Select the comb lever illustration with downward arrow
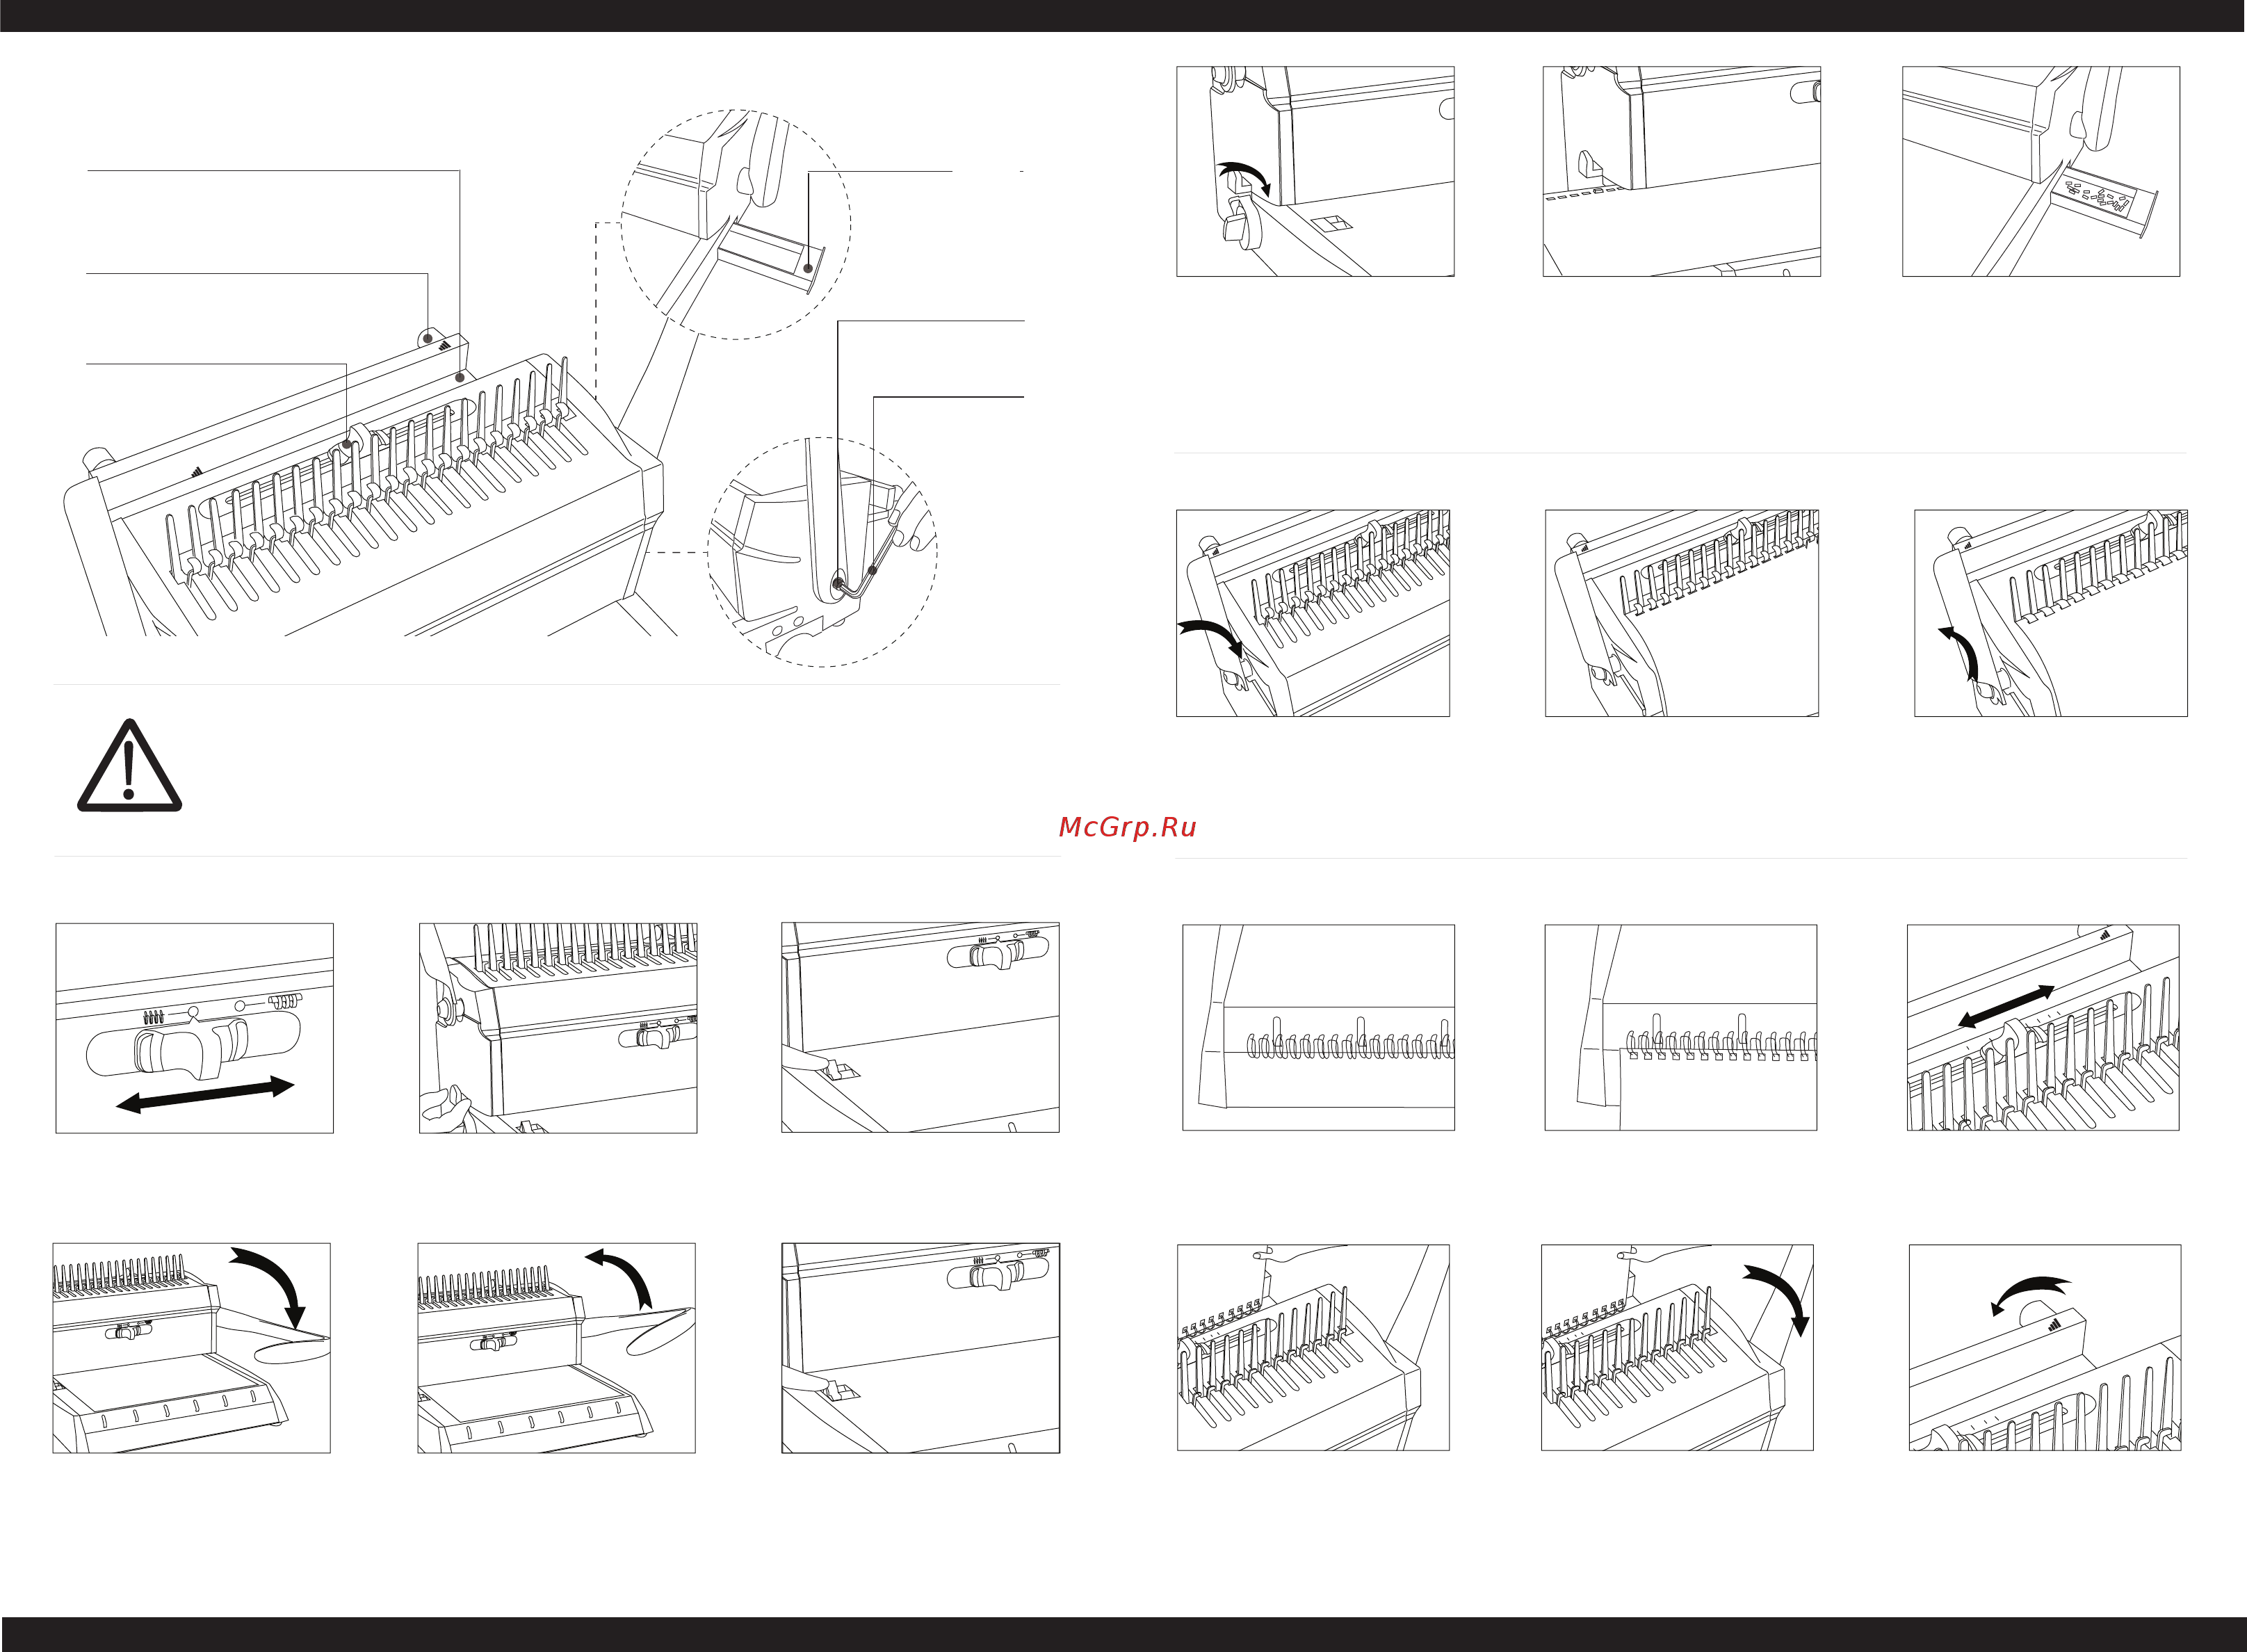 pyautogui.click(x=1313, y=613)
